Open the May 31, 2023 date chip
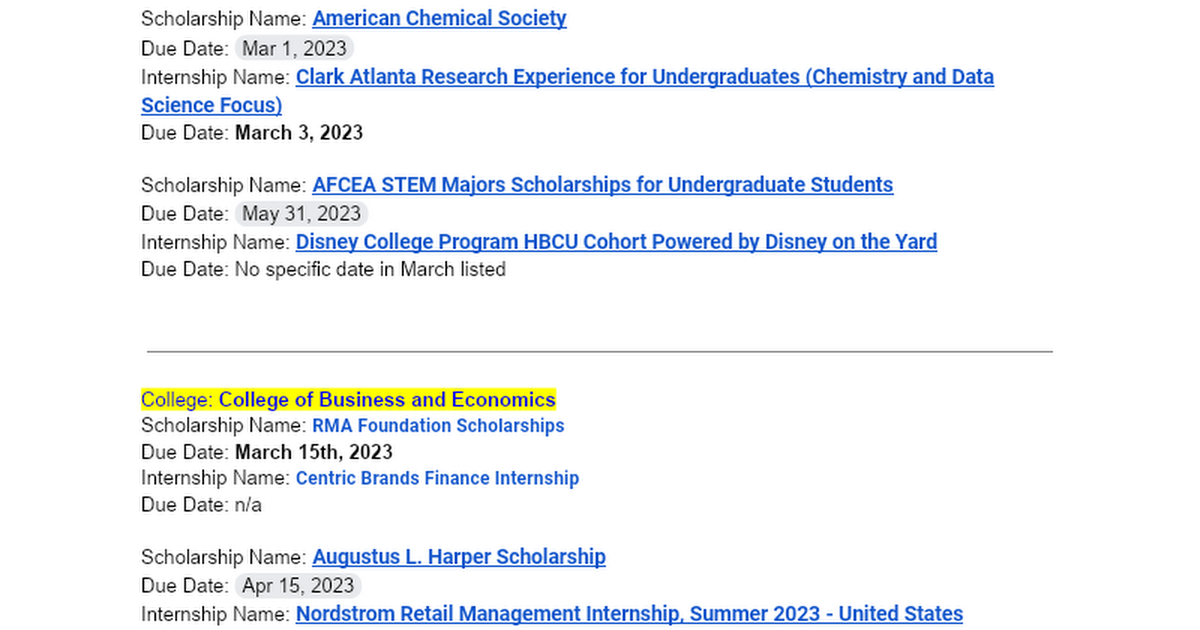Viewport: 1200px width, 630px height. click(x=301, y=213)
